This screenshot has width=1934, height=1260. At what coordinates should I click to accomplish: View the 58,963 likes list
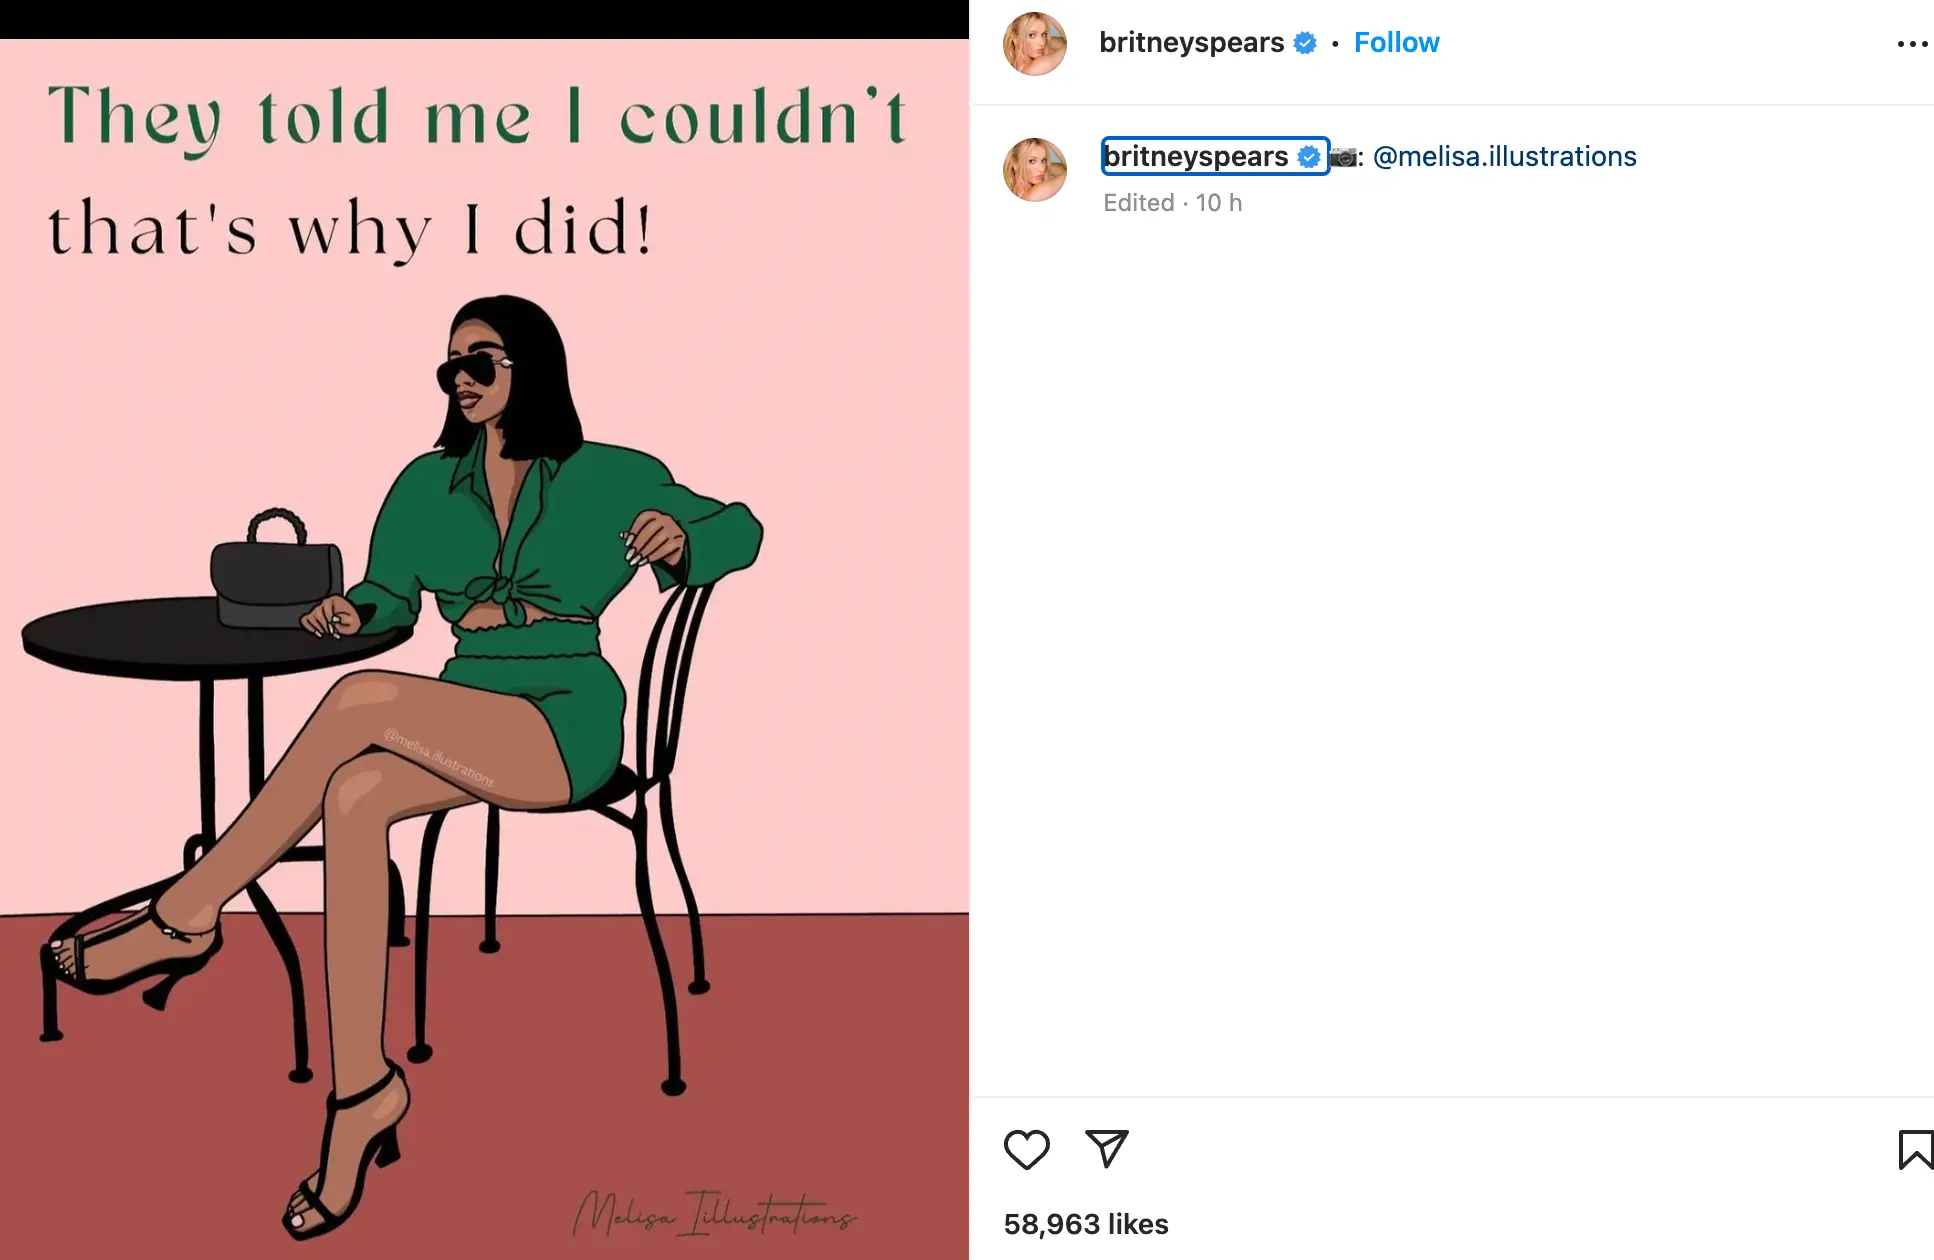(1084, 1223)
